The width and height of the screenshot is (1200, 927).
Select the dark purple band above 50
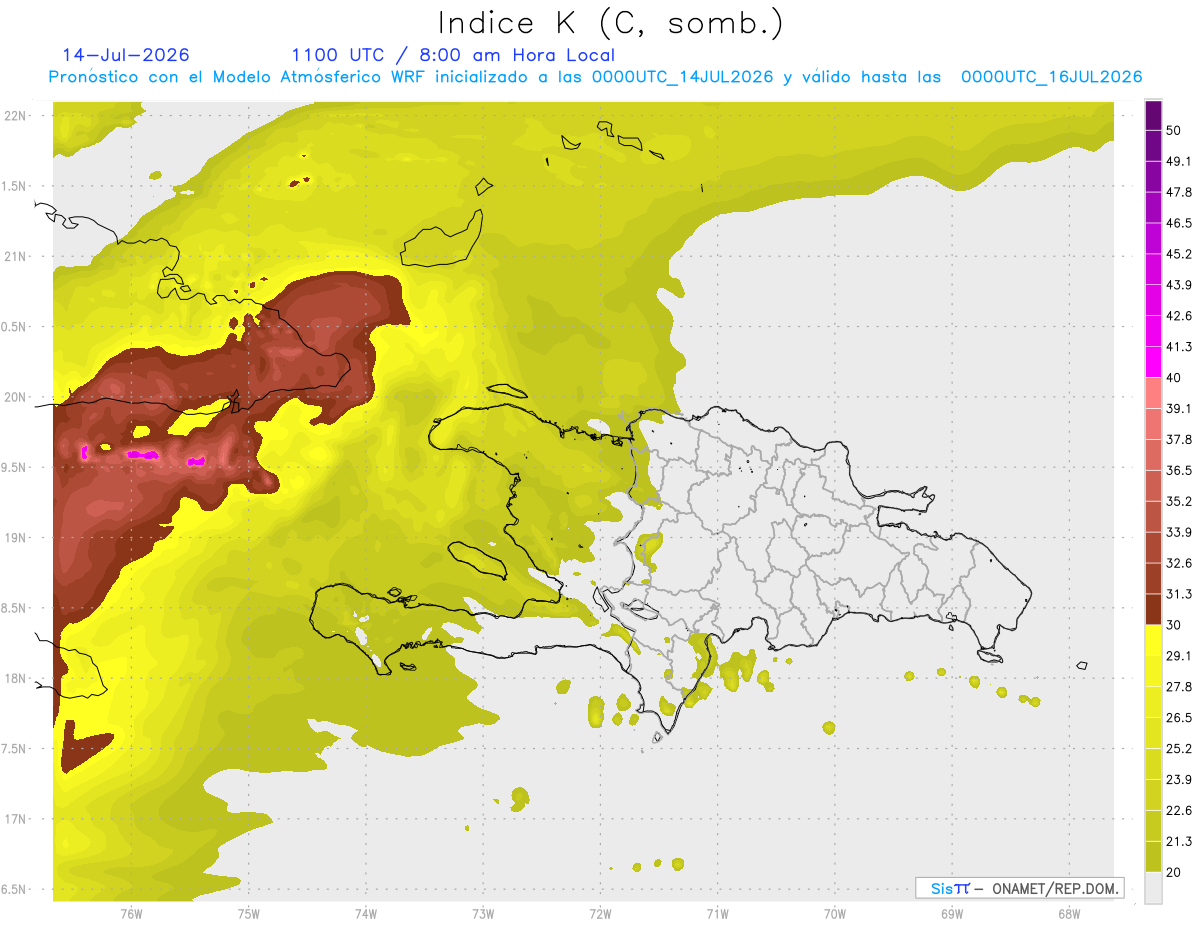point(1153,115)
